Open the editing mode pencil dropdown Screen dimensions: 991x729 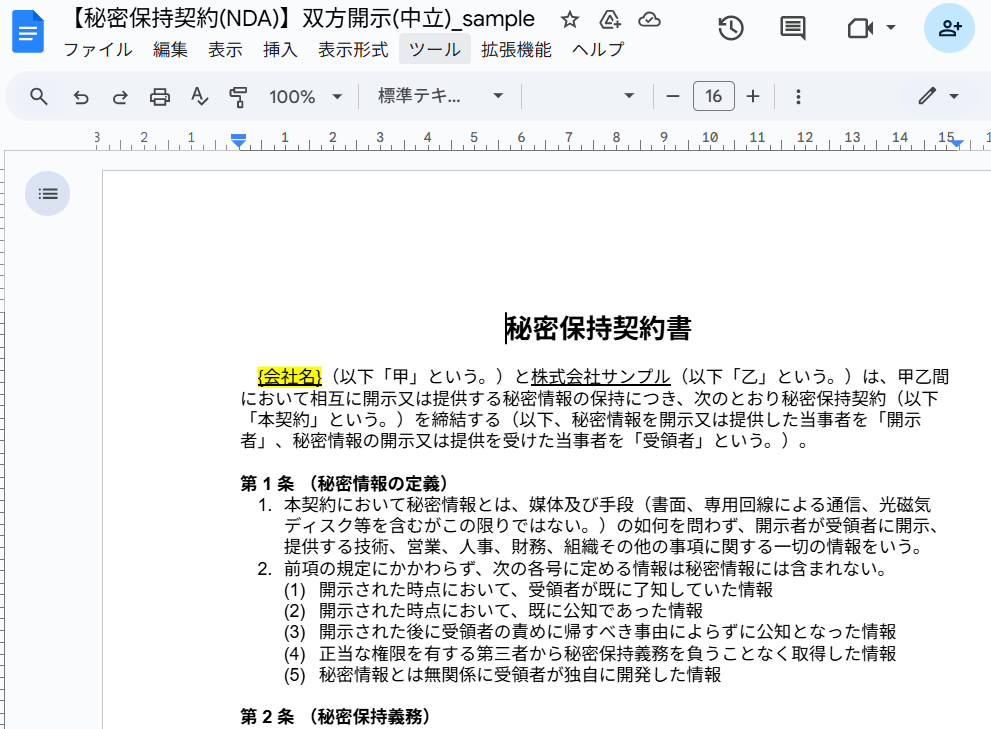coord(939,97)
